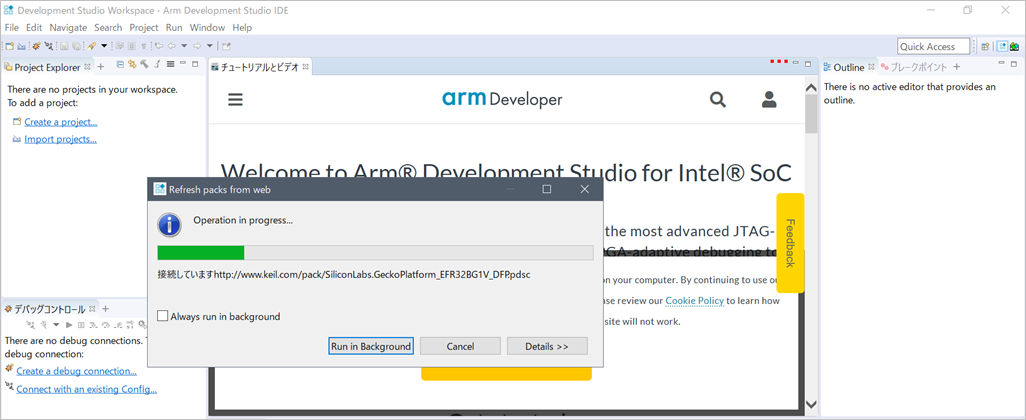
Task: Open the Project menu
Action: point(144,27)
